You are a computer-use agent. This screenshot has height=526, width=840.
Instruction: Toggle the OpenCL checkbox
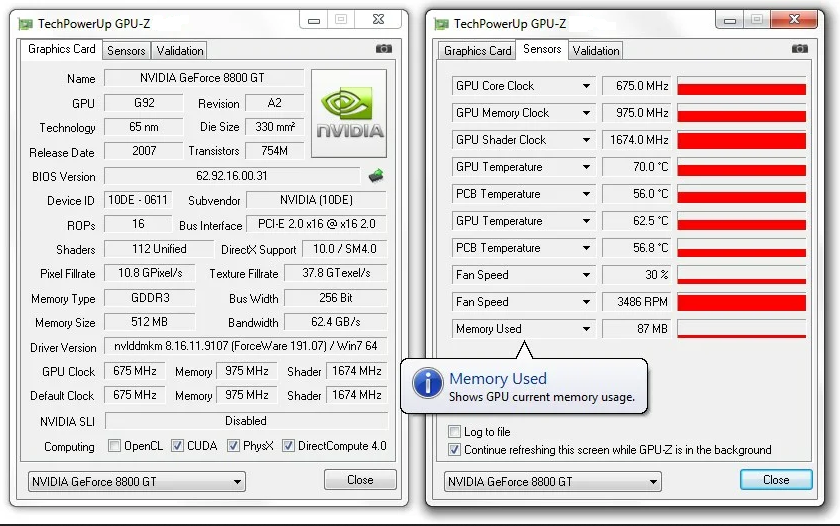(x=114, y=446)
